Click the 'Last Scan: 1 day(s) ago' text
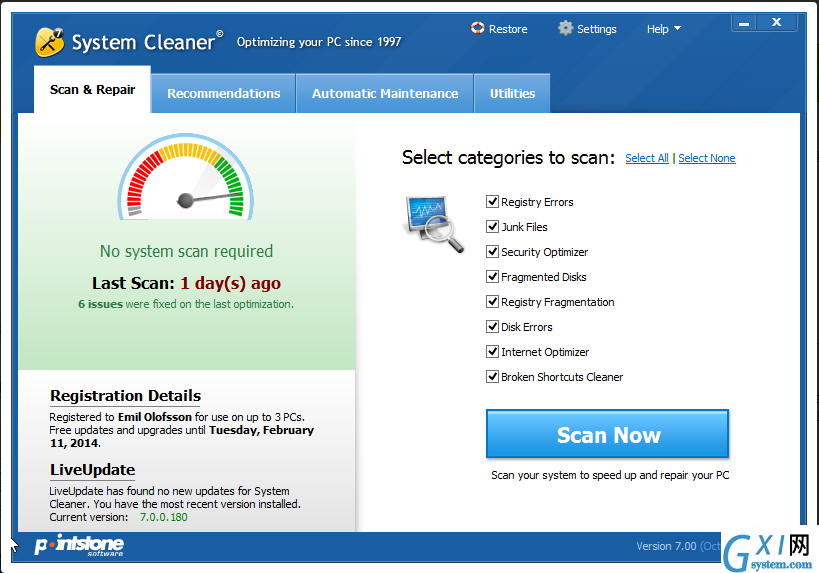Viewport: 819px width, 573px height. click(x=186, y=283)
